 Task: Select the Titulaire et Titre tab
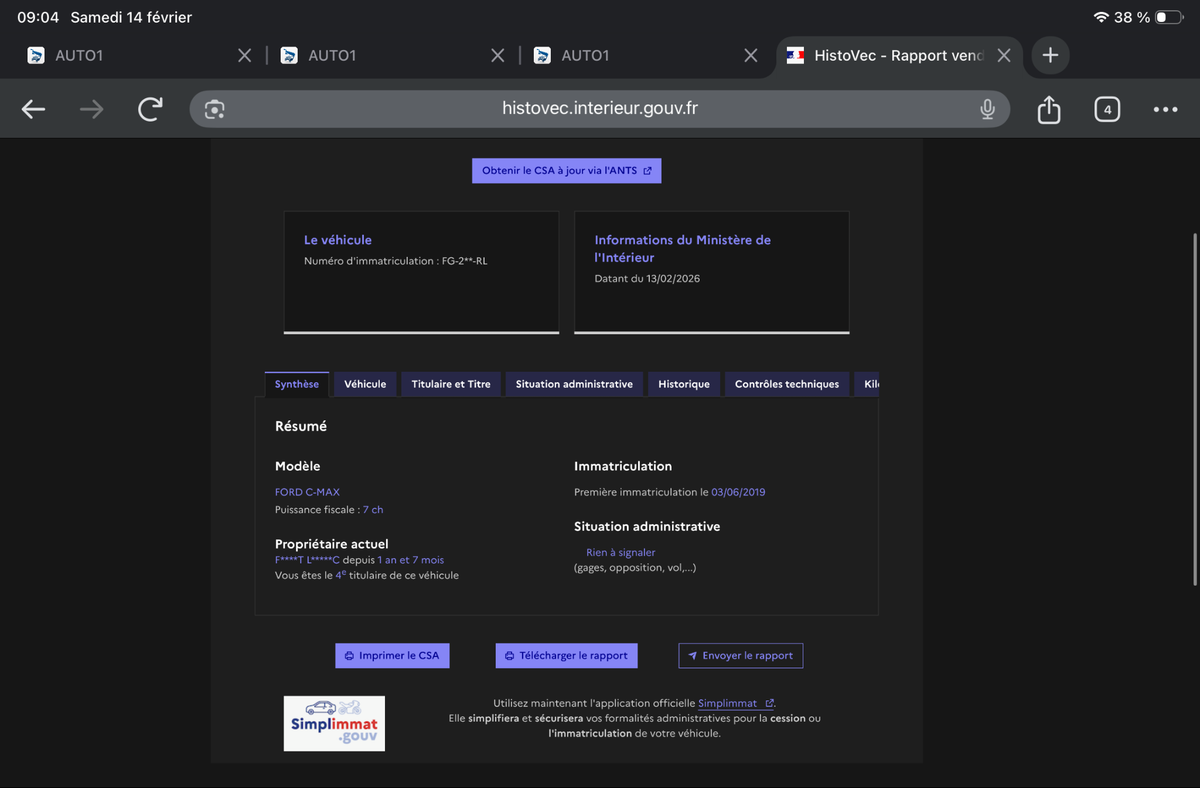click(x=451, y=384)
